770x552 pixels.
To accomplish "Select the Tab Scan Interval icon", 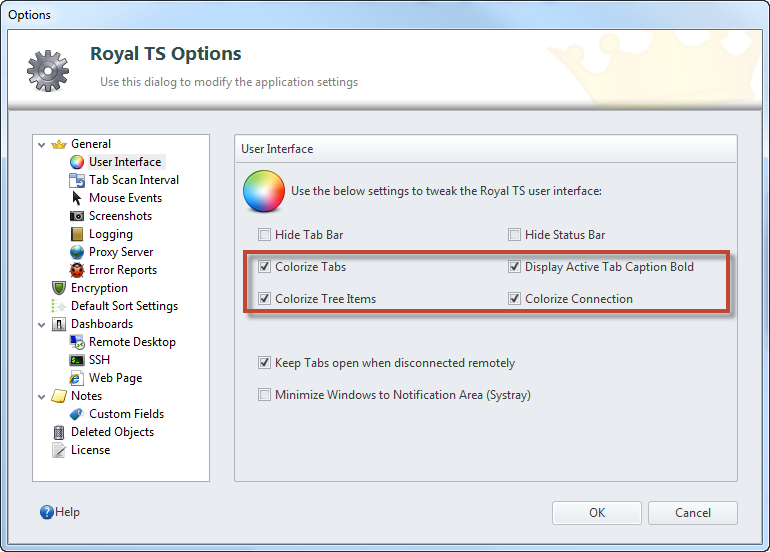I will (77, 180).
